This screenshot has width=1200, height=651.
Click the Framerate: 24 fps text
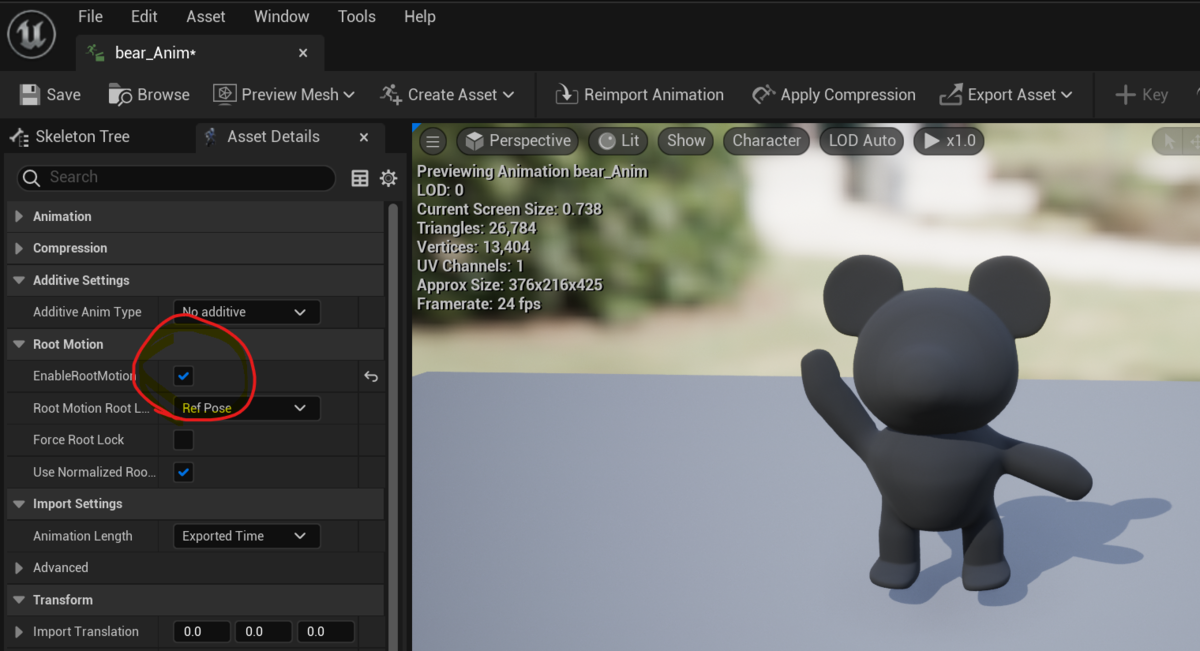pyautogui.click(x=479, y=304)
